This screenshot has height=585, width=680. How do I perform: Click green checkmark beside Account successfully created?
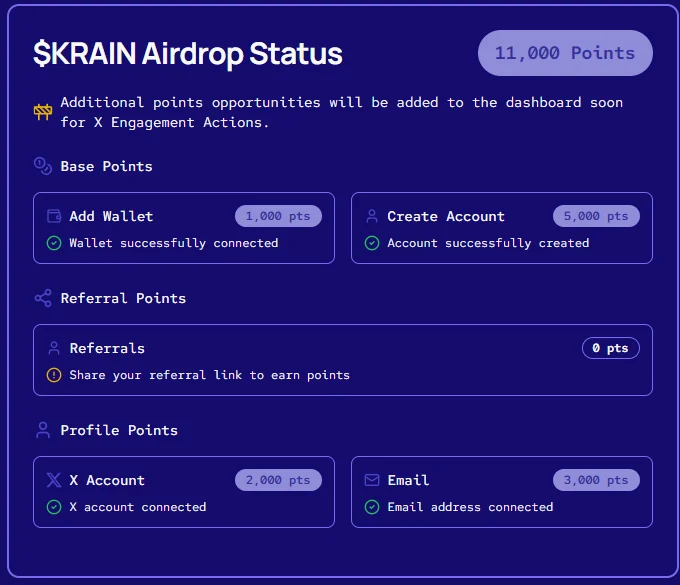pos(372,243)
